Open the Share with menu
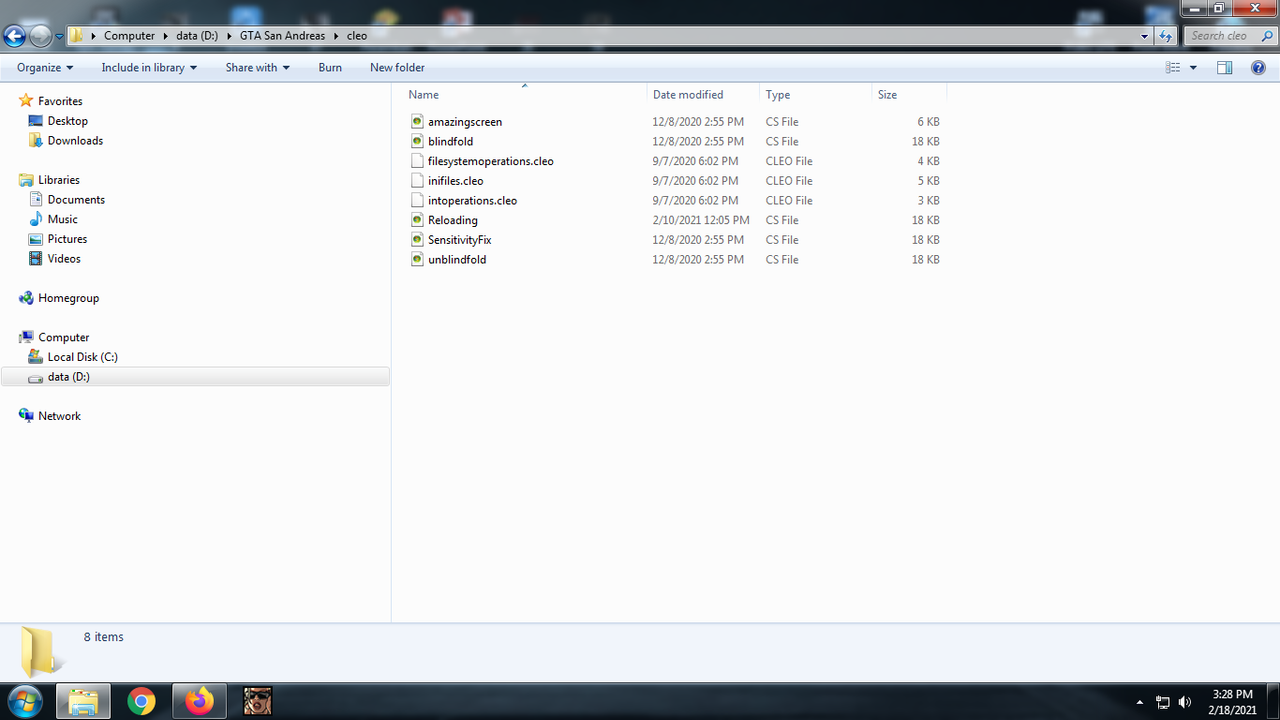The width and height of the screenshot is (1280, 720). (x=257, y=68)
